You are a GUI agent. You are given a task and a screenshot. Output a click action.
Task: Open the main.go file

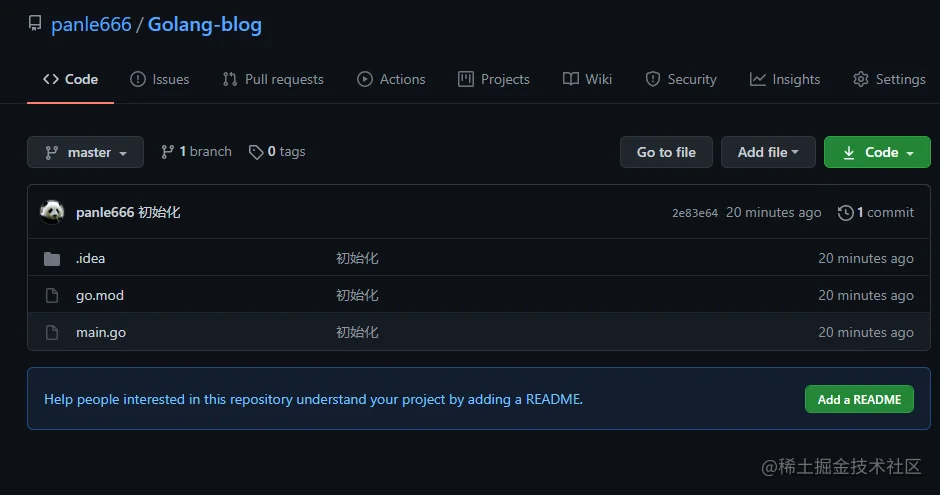tap(101, 333)
